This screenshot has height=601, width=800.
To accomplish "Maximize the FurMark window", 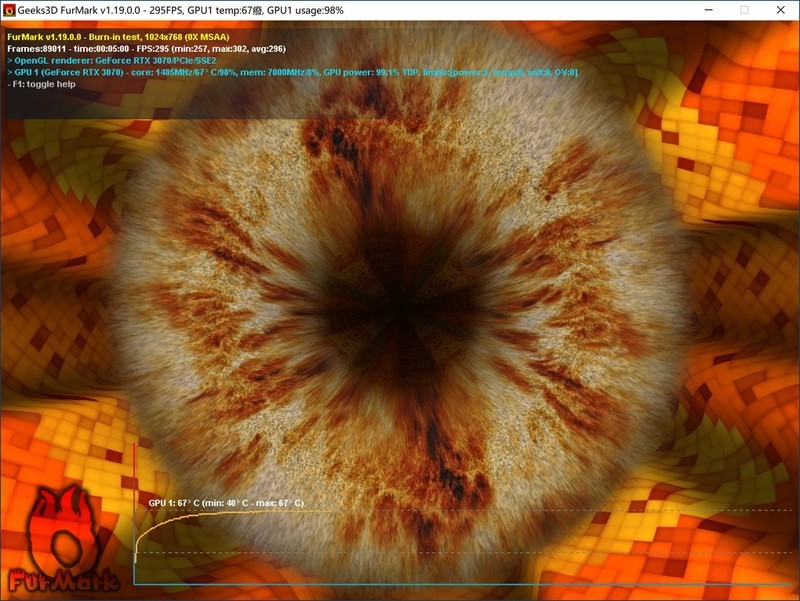I will 744,10.
